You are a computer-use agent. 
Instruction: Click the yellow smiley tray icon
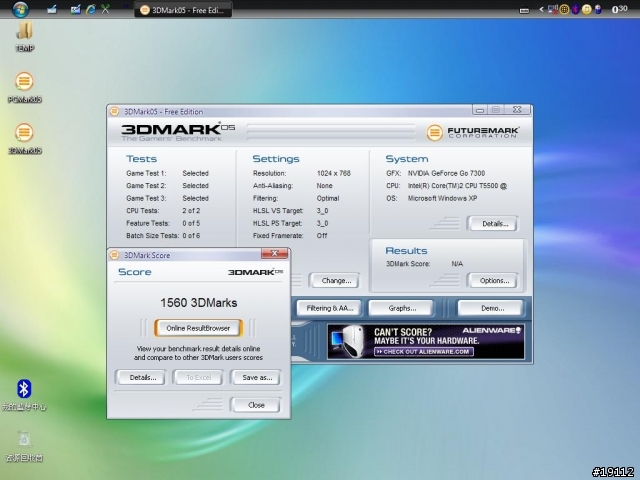click(x=587, y=9)
